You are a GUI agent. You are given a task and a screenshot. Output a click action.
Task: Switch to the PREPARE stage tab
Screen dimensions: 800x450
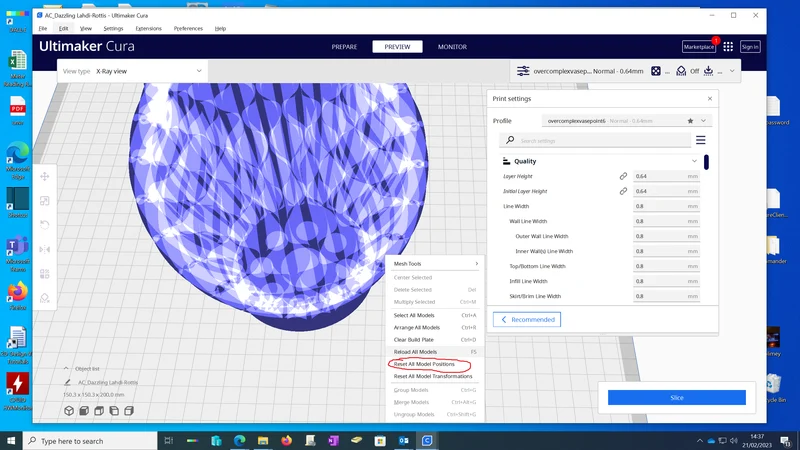tap(344, 47)
